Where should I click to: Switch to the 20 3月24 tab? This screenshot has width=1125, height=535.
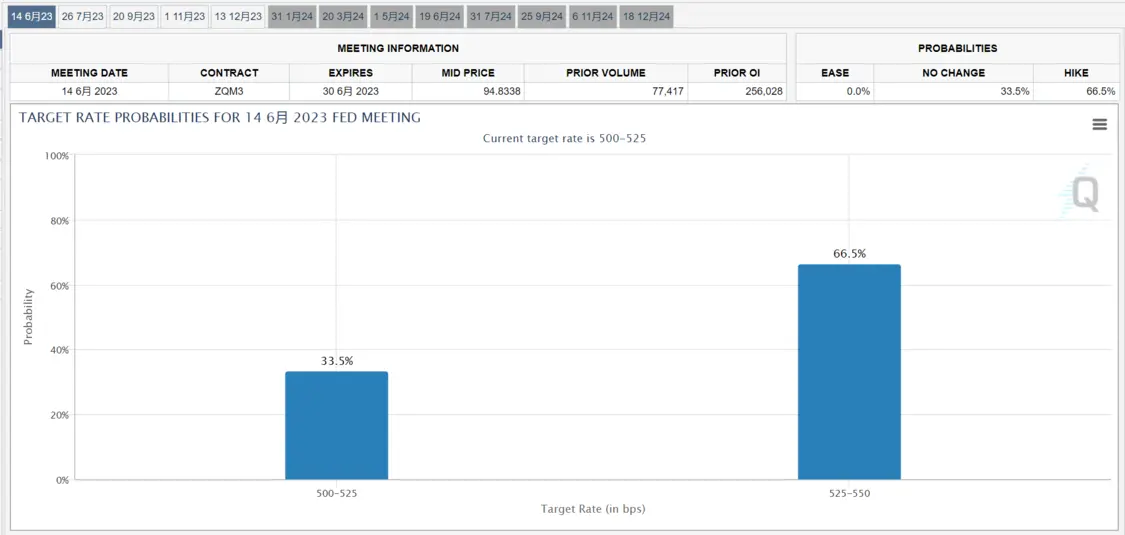(x=343, y=16)
